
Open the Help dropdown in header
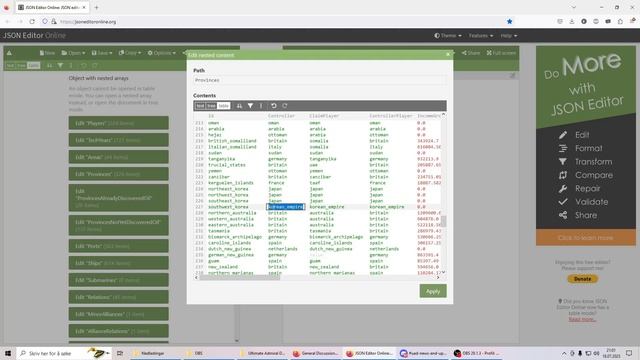coord(509,36)
